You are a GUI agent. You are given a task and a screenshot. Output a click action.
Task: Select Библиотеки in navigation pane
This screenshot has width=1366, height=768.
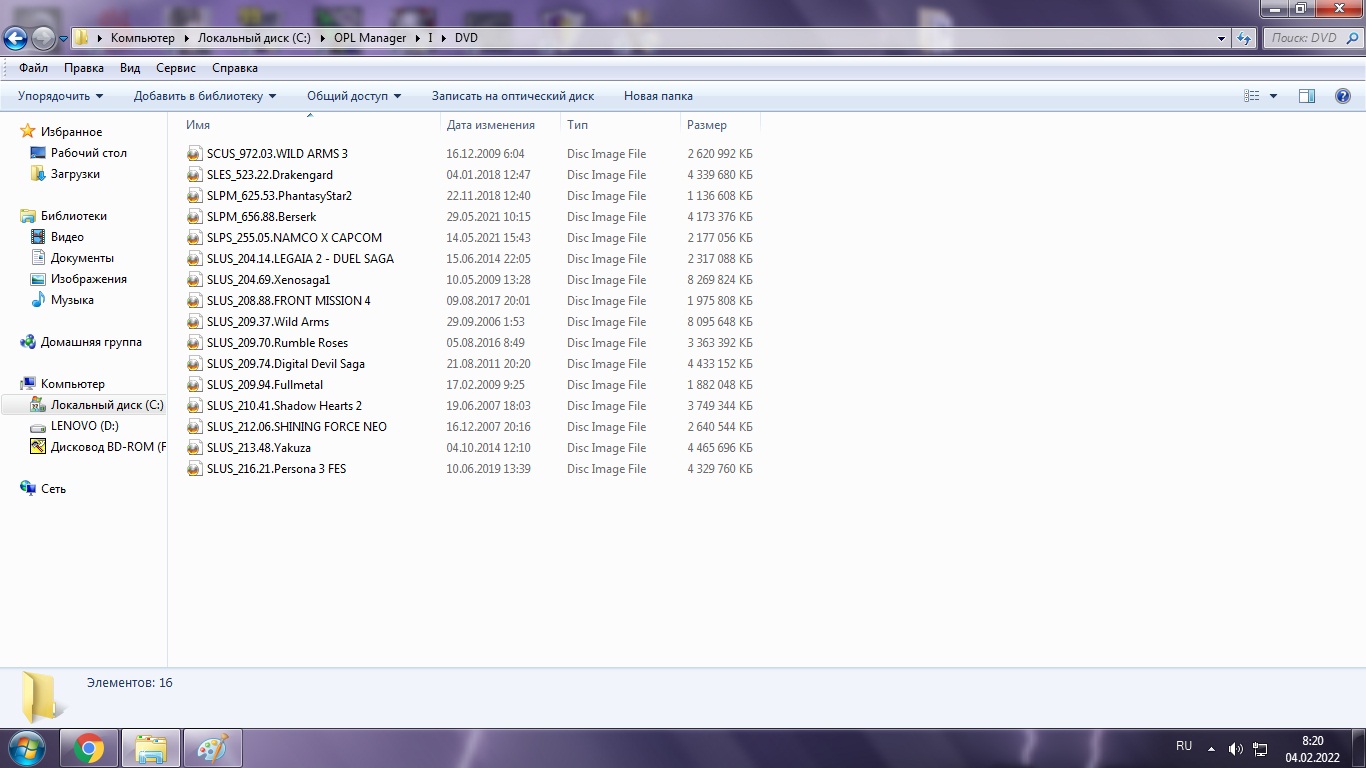pyautogui.click(x=73, y=216)
